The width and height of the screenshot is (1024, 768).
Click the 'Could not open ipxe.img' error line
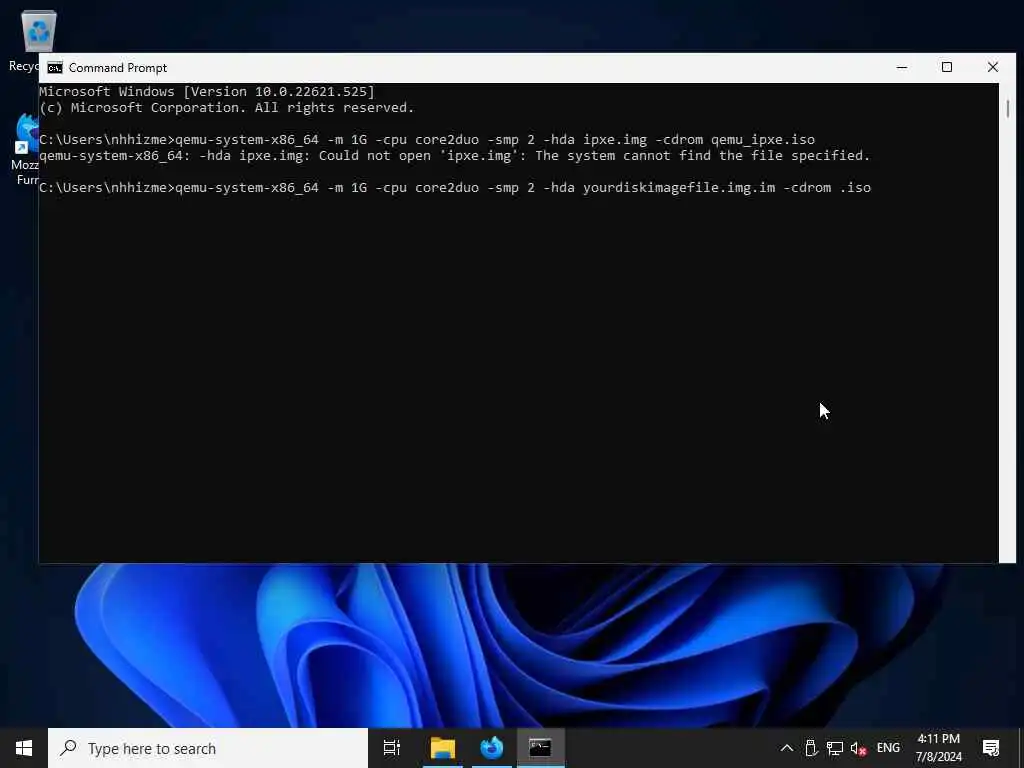point(455,155)
